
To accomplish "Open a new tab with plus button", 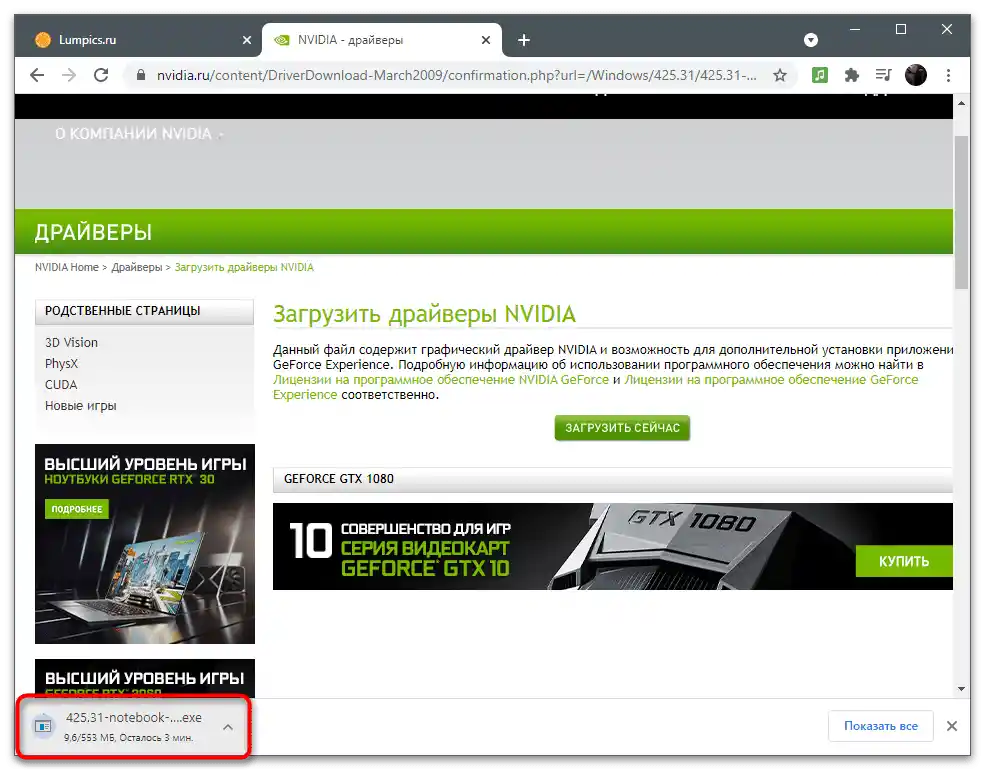I will (x=524, y=40).
